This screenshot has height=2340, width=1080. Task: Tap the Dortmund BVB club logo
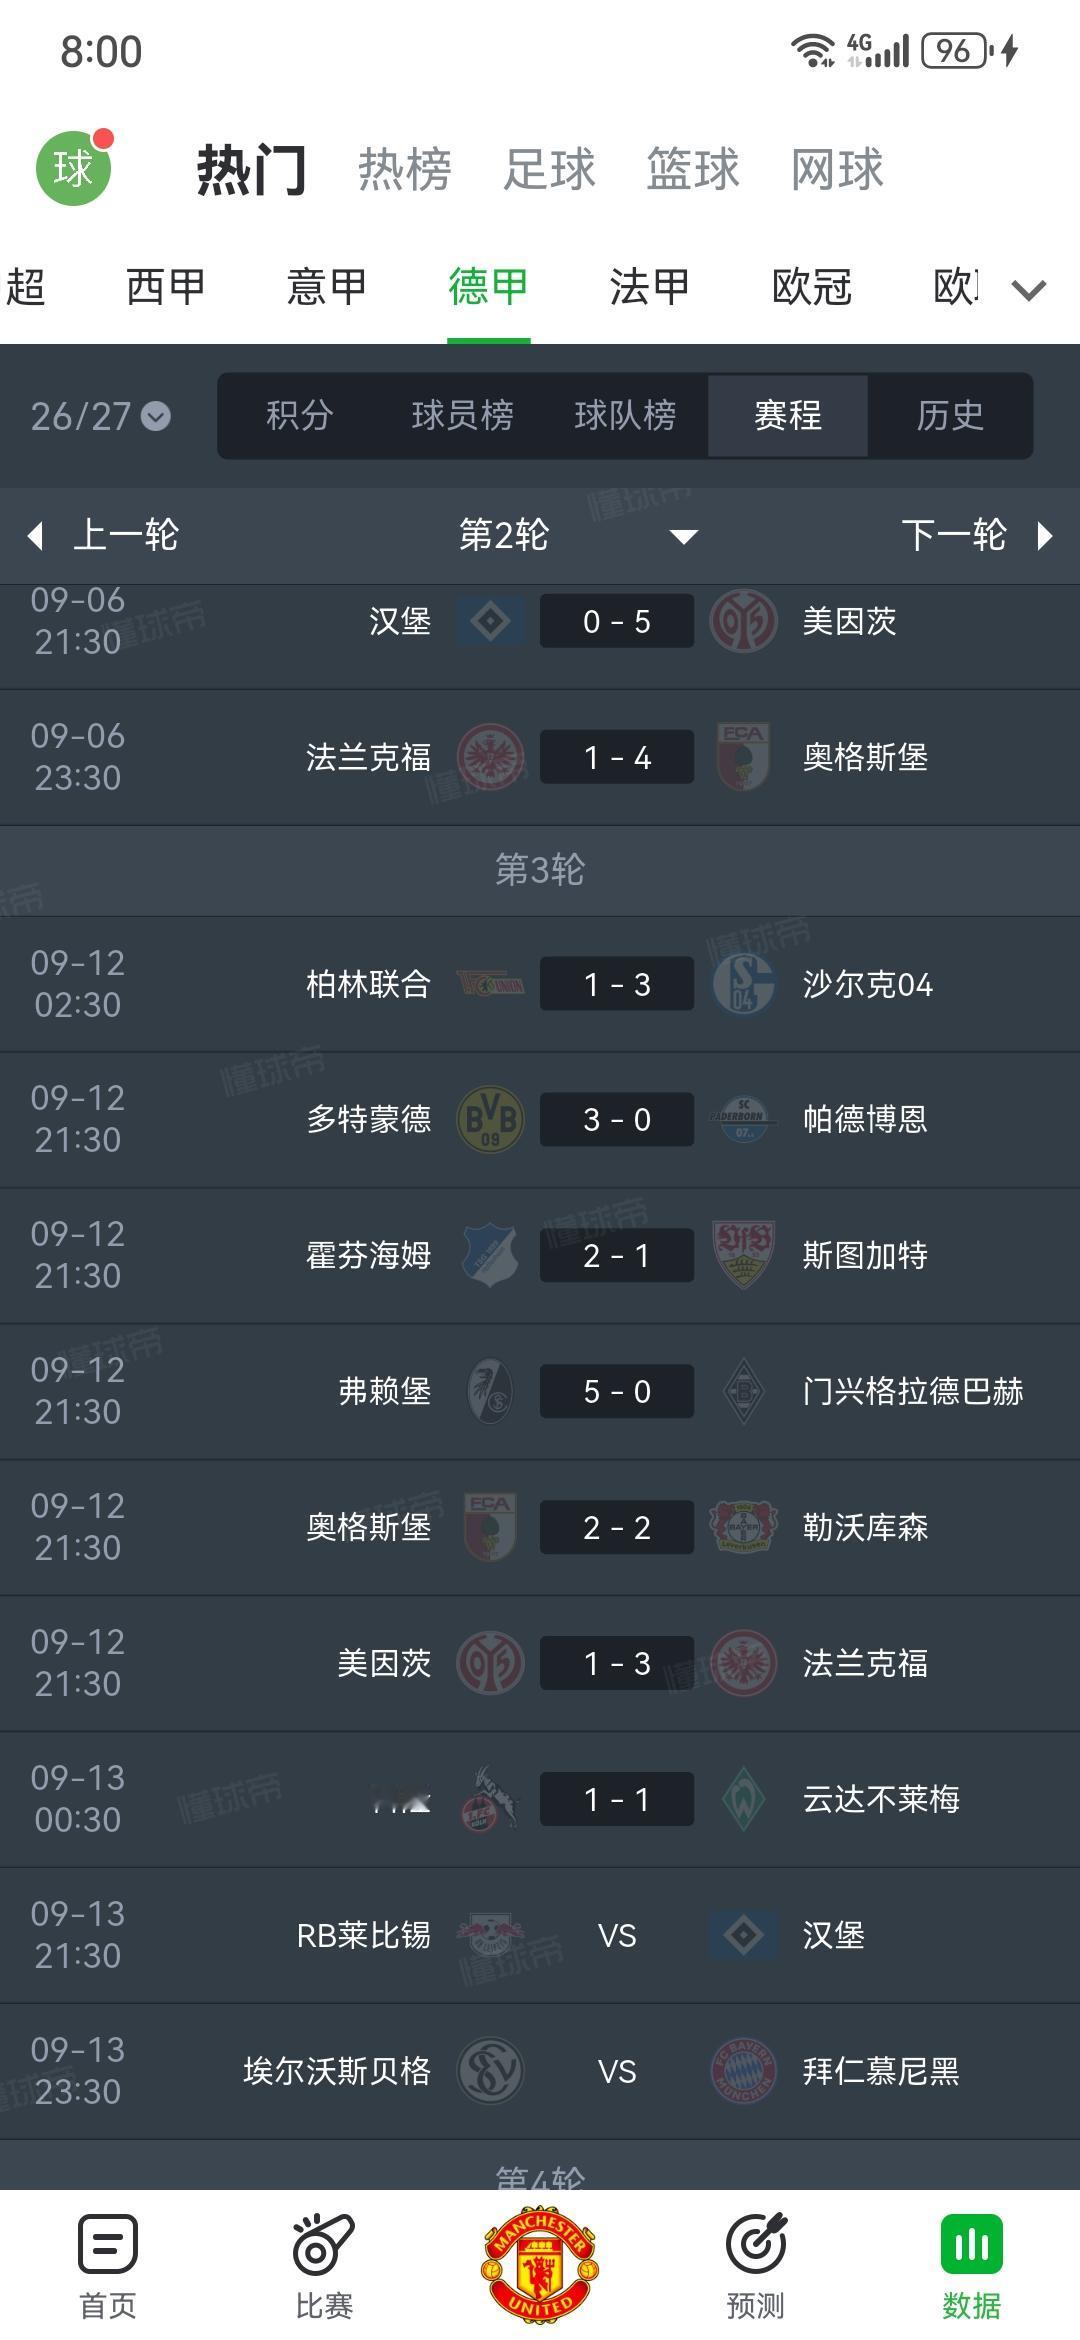(x=490, y=1120)
